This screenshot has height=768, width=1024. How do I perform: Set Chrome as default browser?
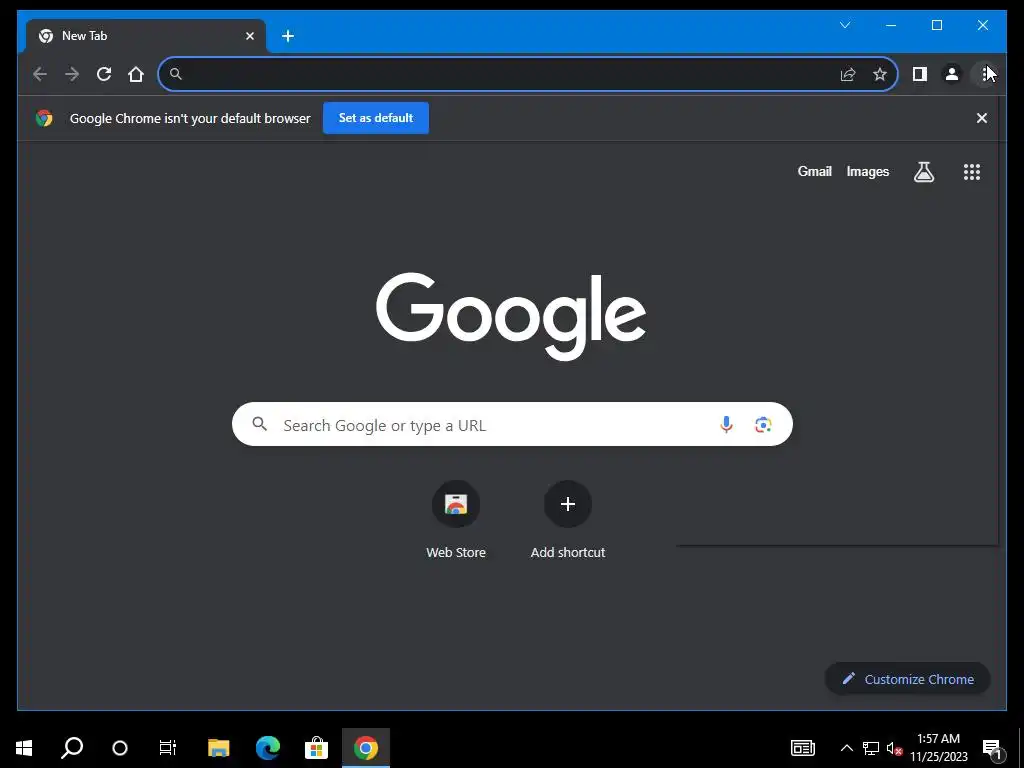point(376,118)
